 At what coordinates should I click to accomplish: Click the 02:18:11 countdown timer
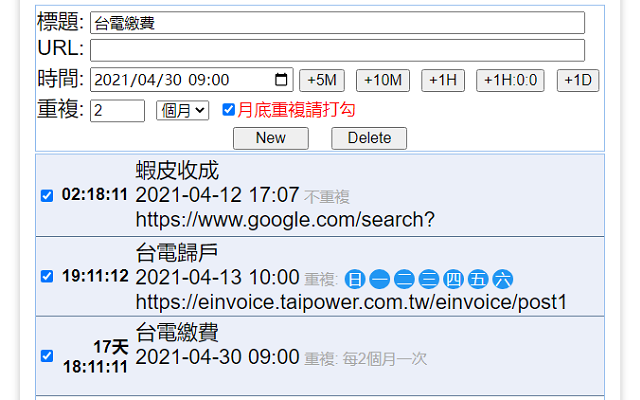95,195
